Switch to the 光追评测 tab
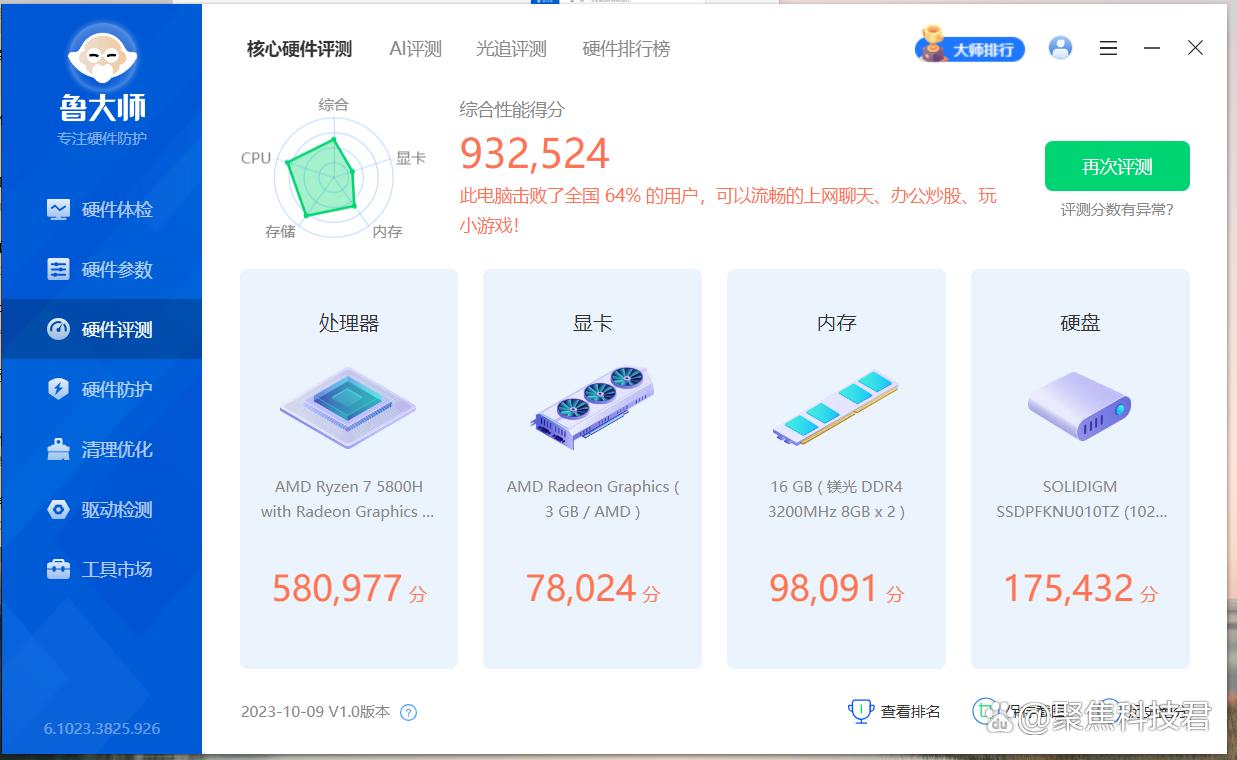The height and width of the screenshot is (760, 1237). (x=511, y=49)
